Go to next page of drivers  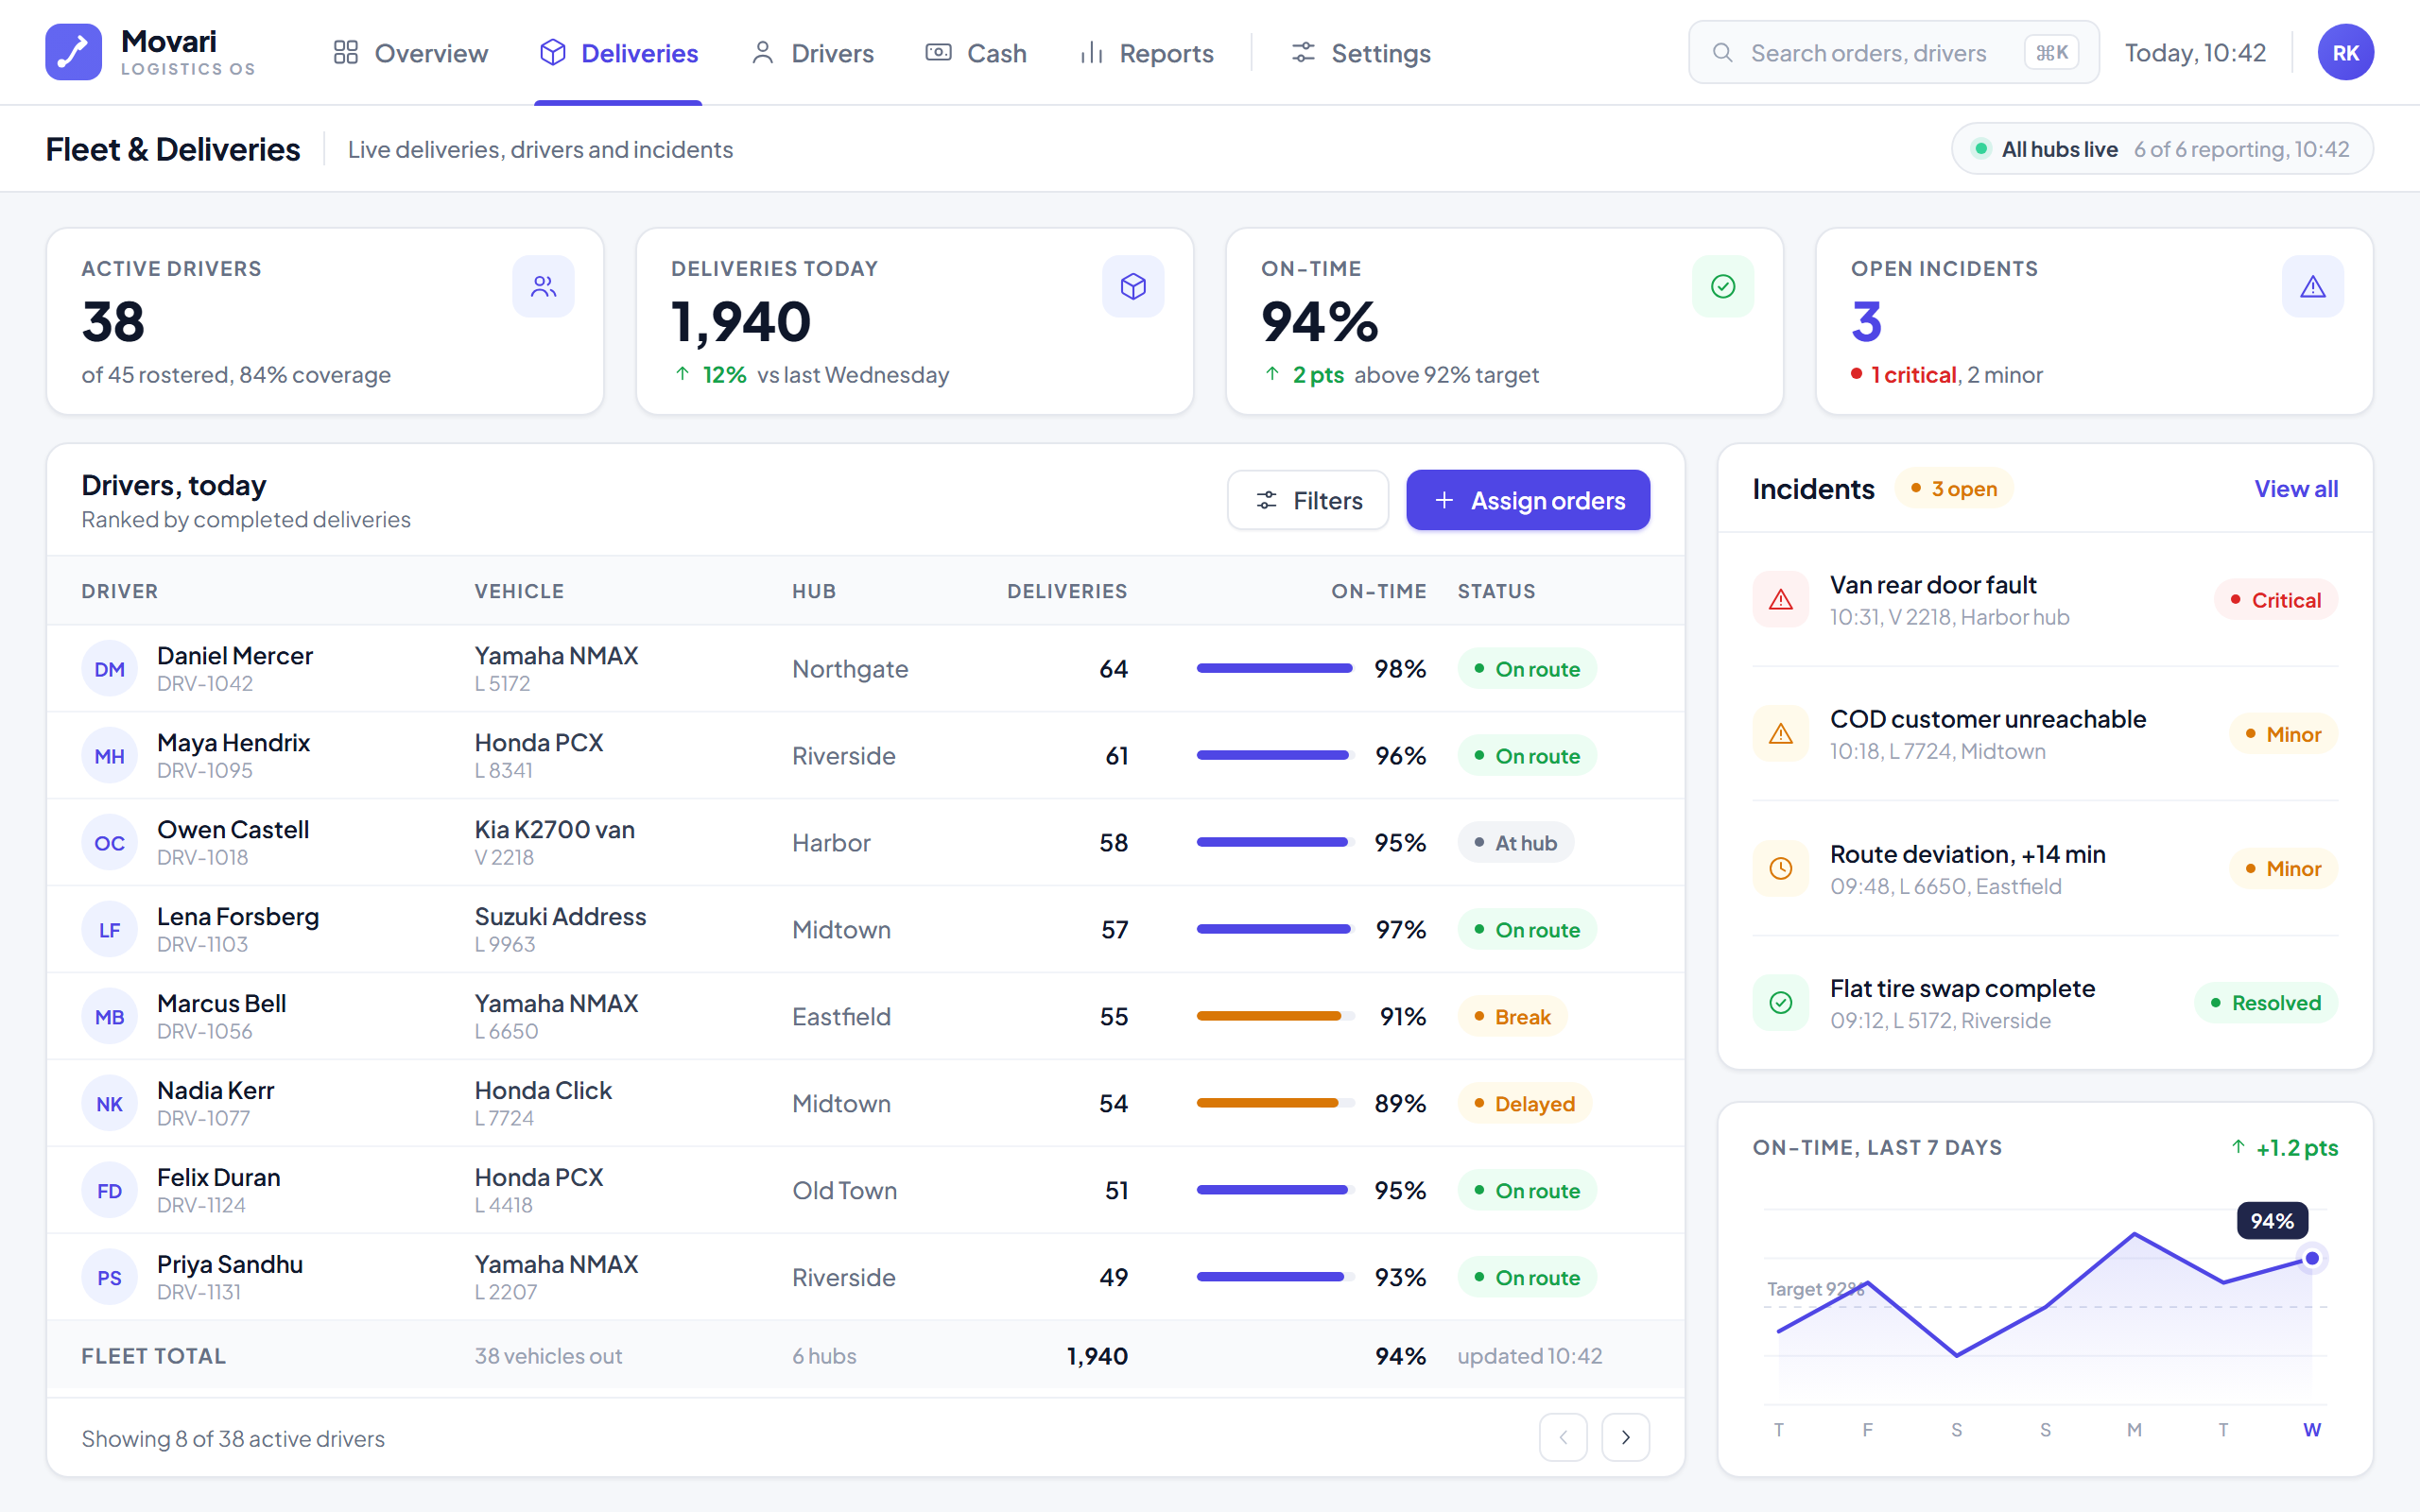pyautogui.click(x=1626, y=1437)
